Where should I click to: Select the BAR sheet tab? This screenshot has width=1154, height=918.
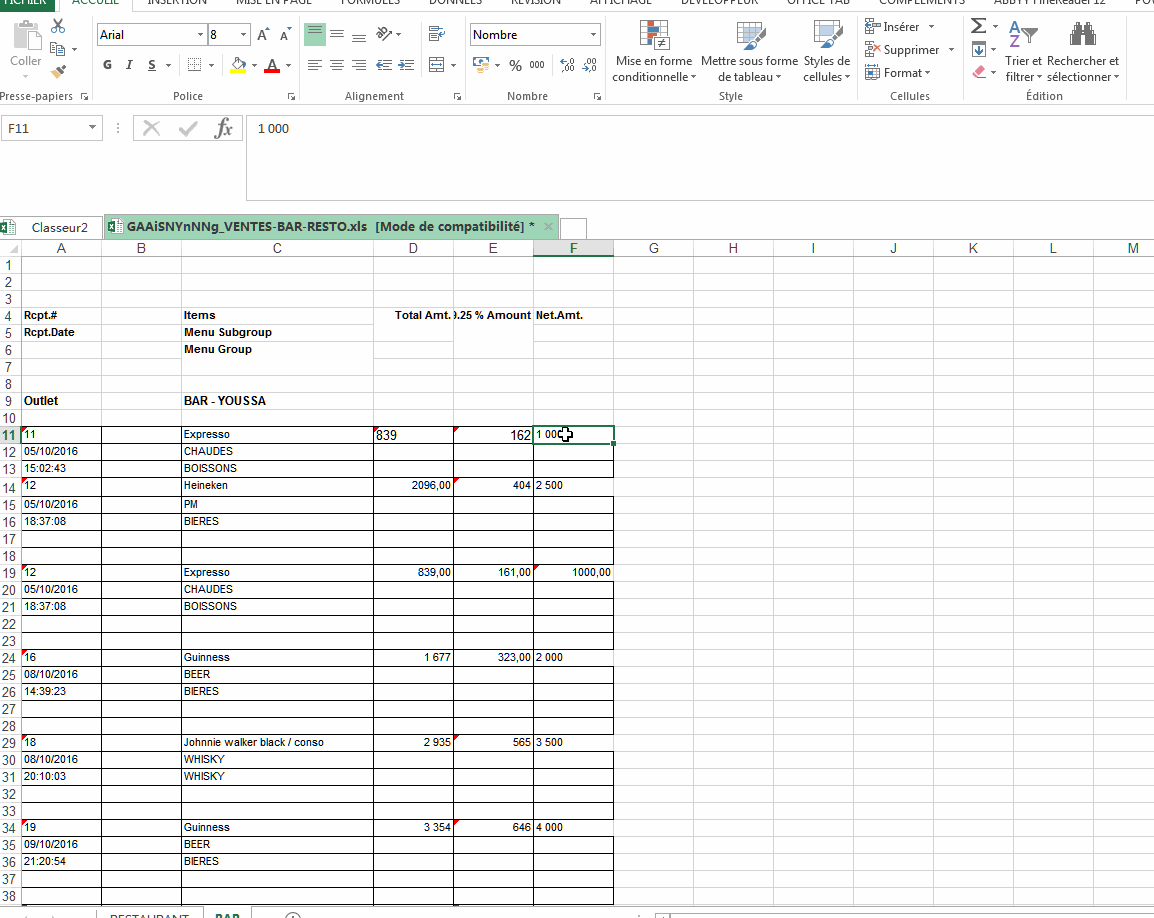pos(227,915)
